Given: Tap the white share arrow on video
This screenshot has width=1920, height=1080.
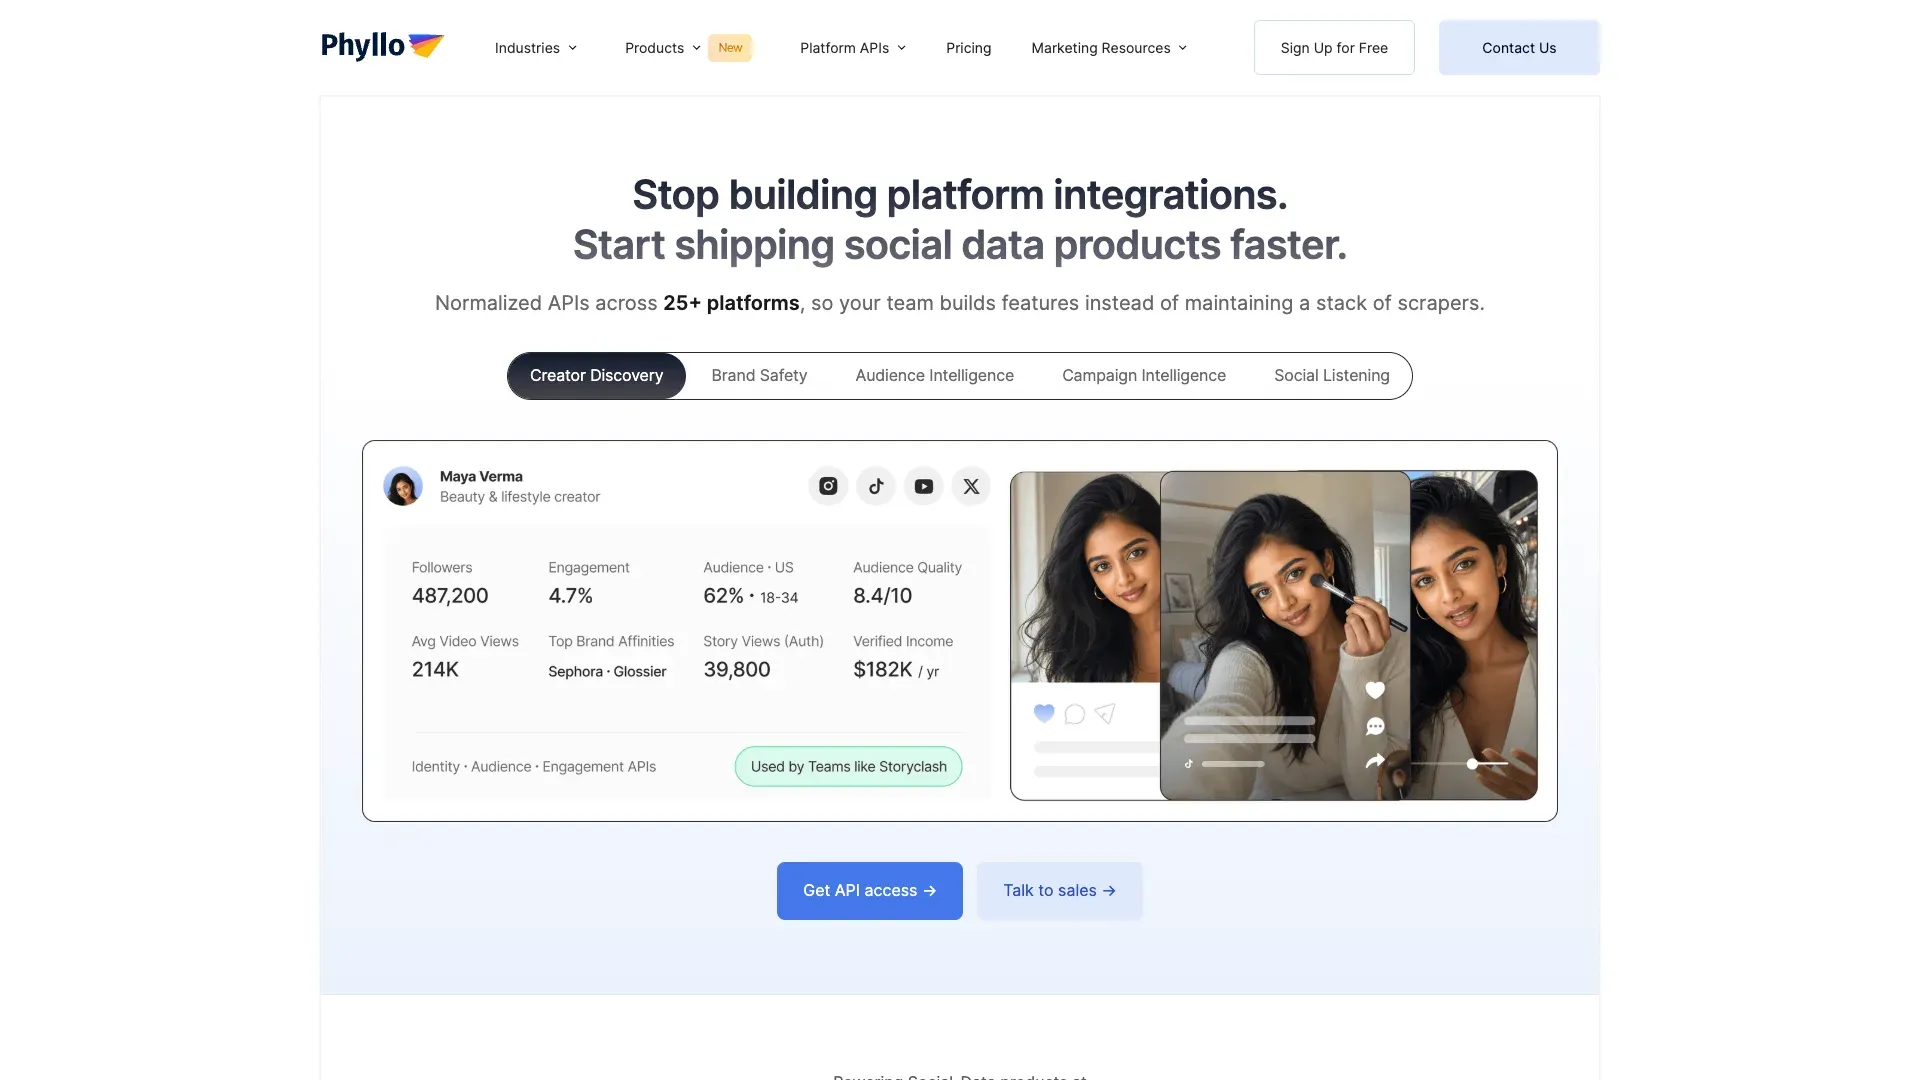Looking at the screenshot, I should 1375,761.
